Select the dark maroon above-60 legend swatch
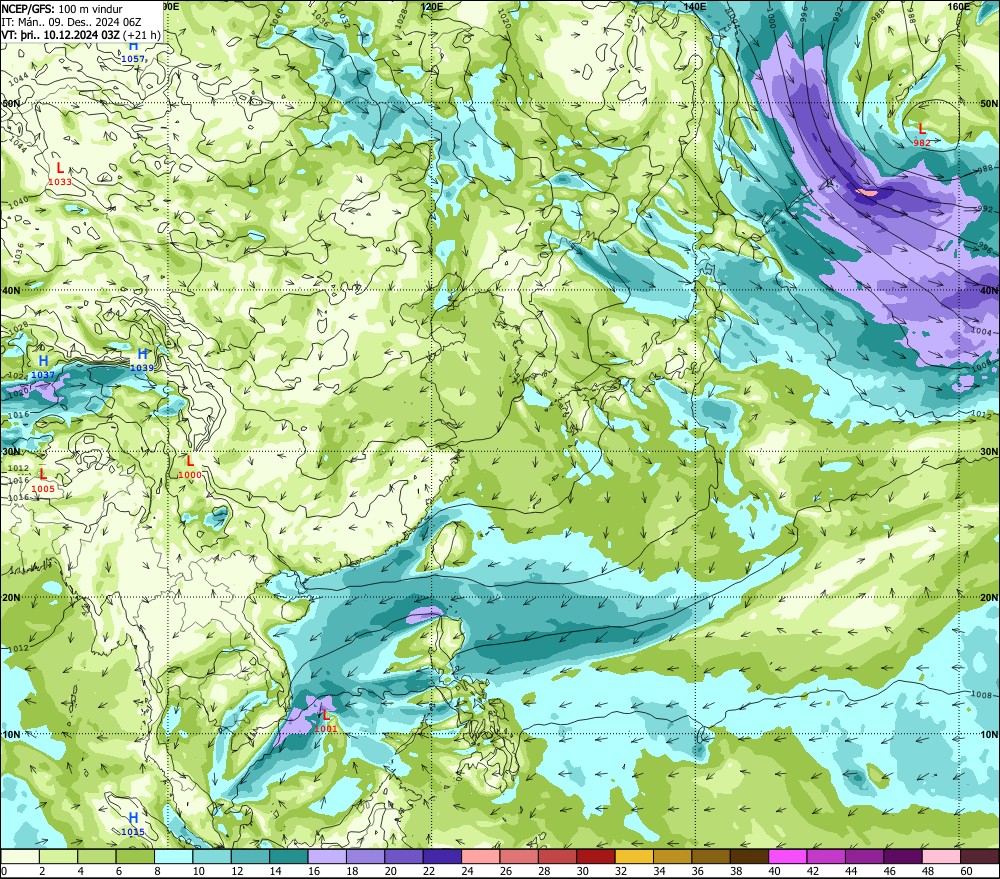This screenshot has height=879, width=1000. tap(980, 856)
